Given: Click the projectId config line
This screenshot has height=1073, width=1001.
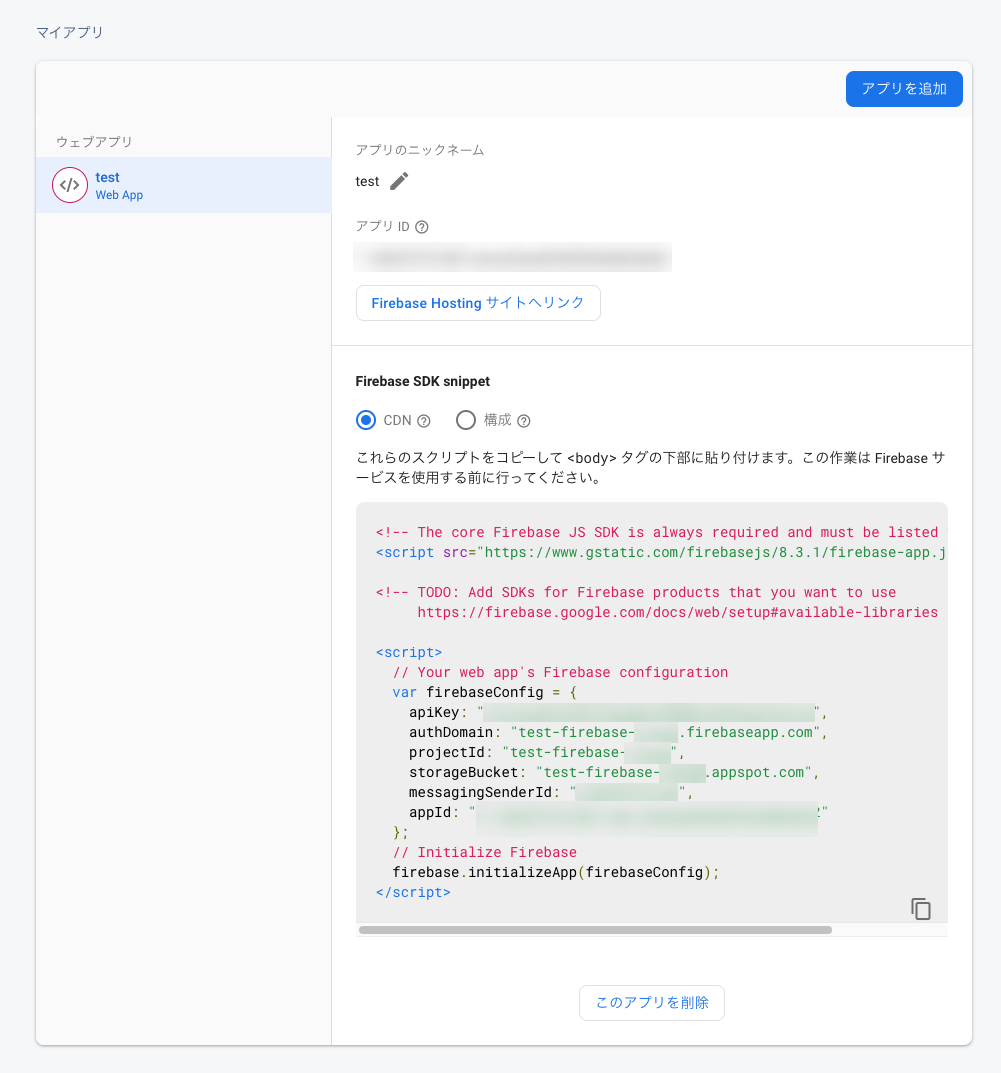Looking at the screenshot, I should pos(547,753).
